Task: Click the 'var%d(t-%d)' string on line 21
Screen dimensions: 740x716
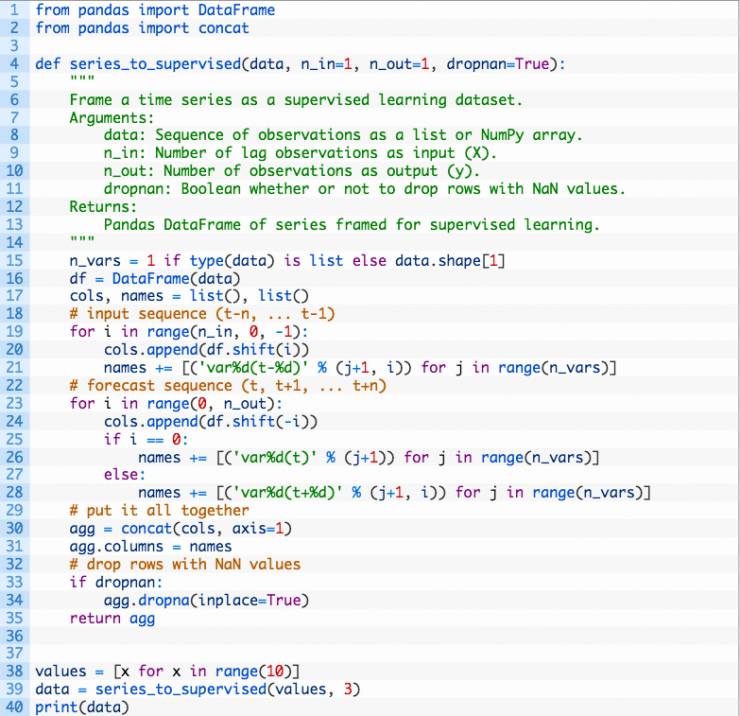Action: [x=253, y=368]
